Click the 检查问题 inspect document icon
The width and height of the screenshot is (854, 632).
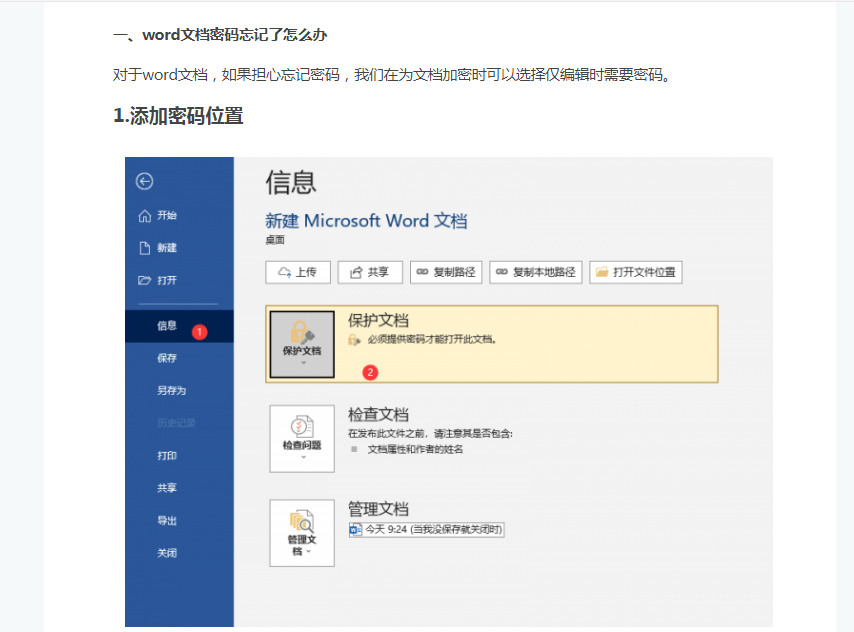click(x=300, y=427)
